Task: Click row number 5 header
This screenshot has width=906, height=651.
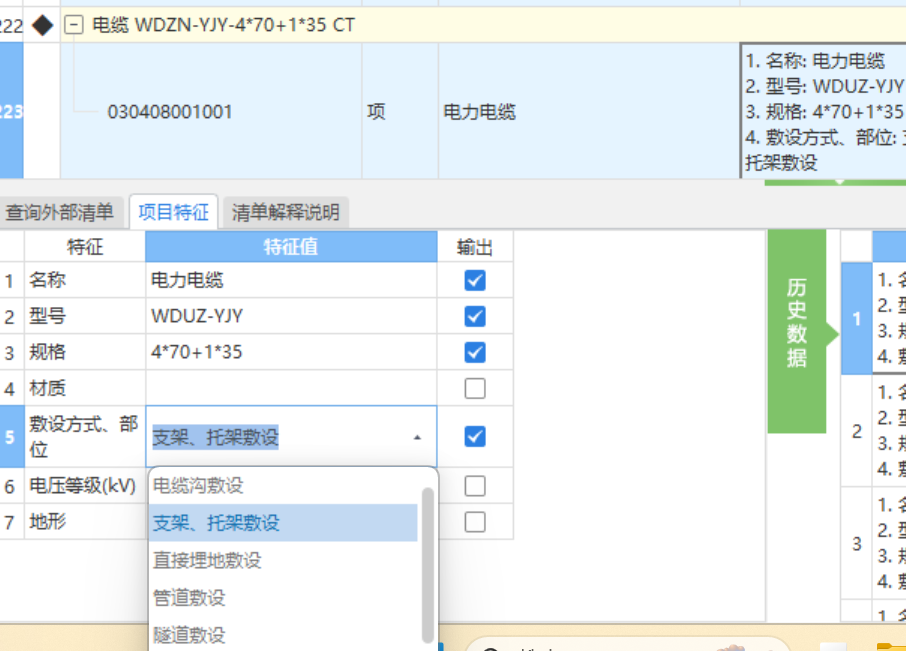Action: point(12,437)
